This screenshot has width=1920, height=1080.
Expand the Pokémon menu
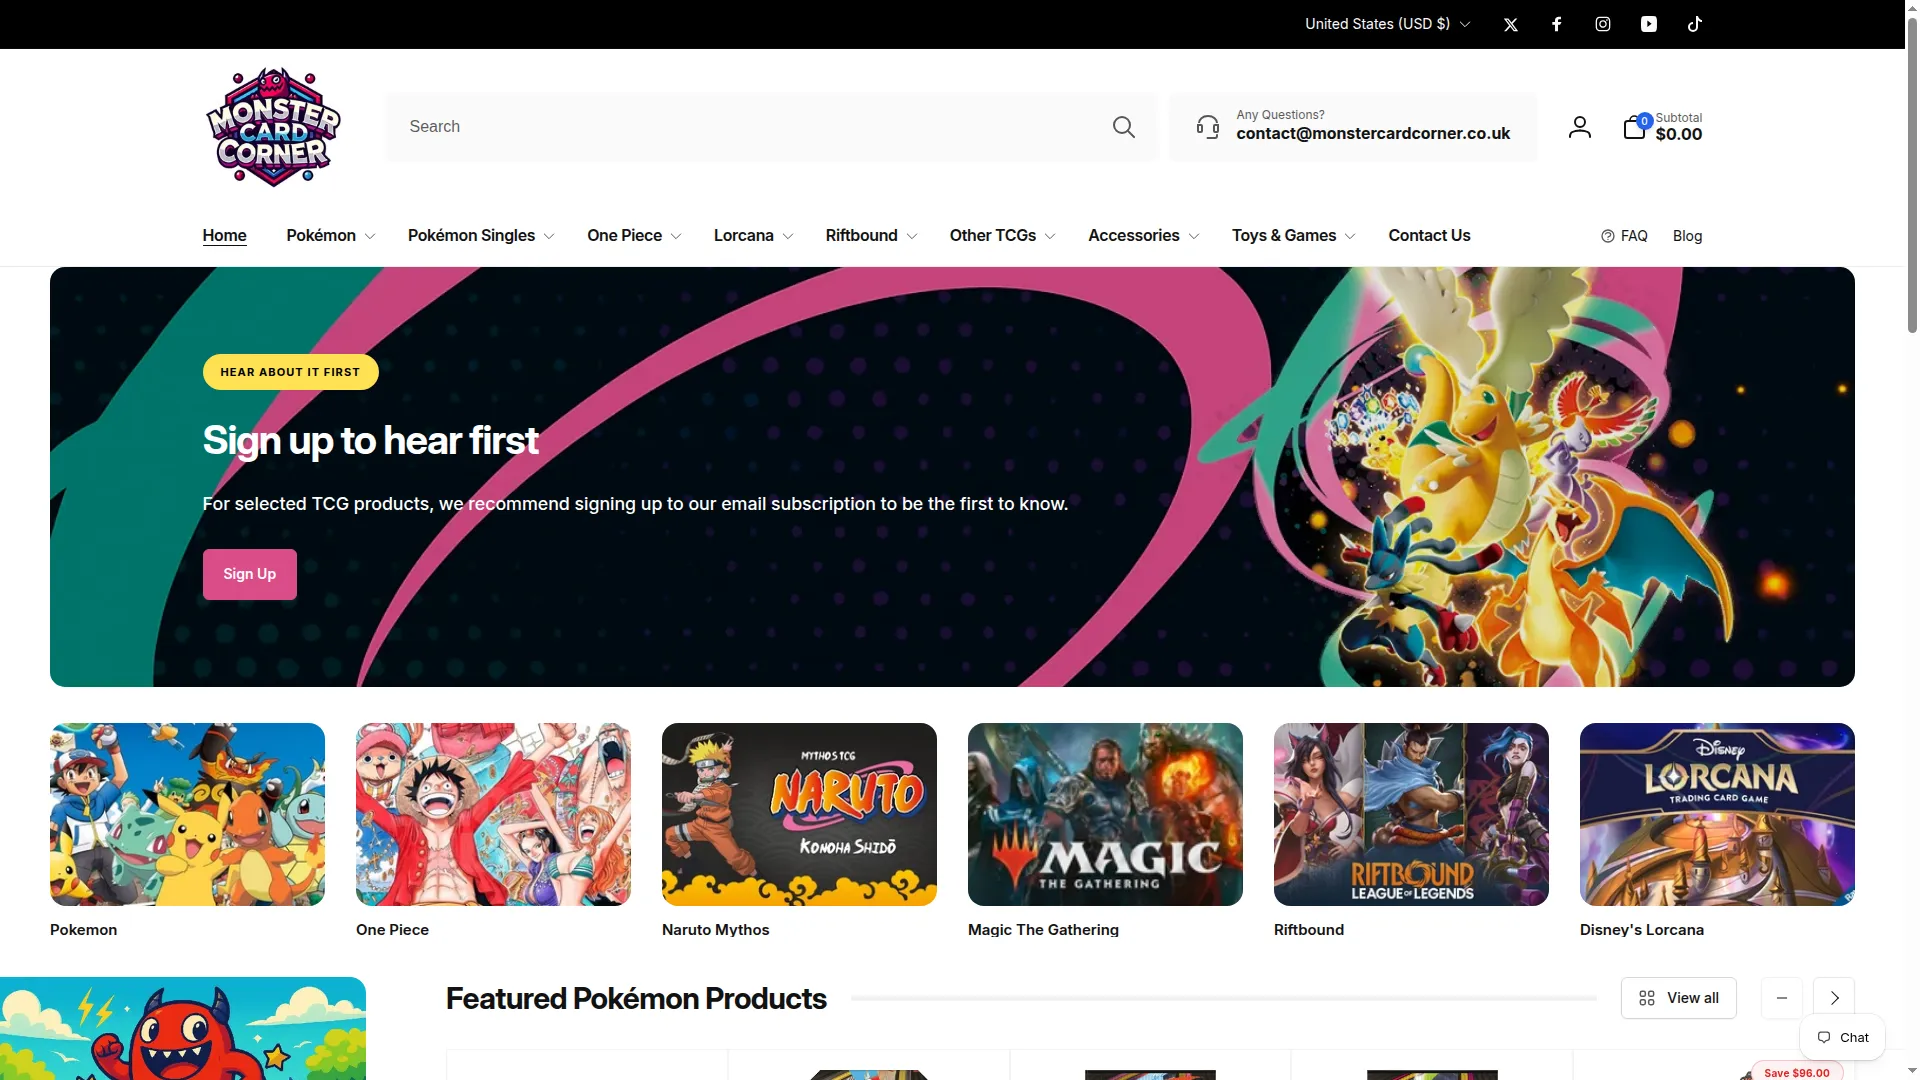(x=330, y=236)
